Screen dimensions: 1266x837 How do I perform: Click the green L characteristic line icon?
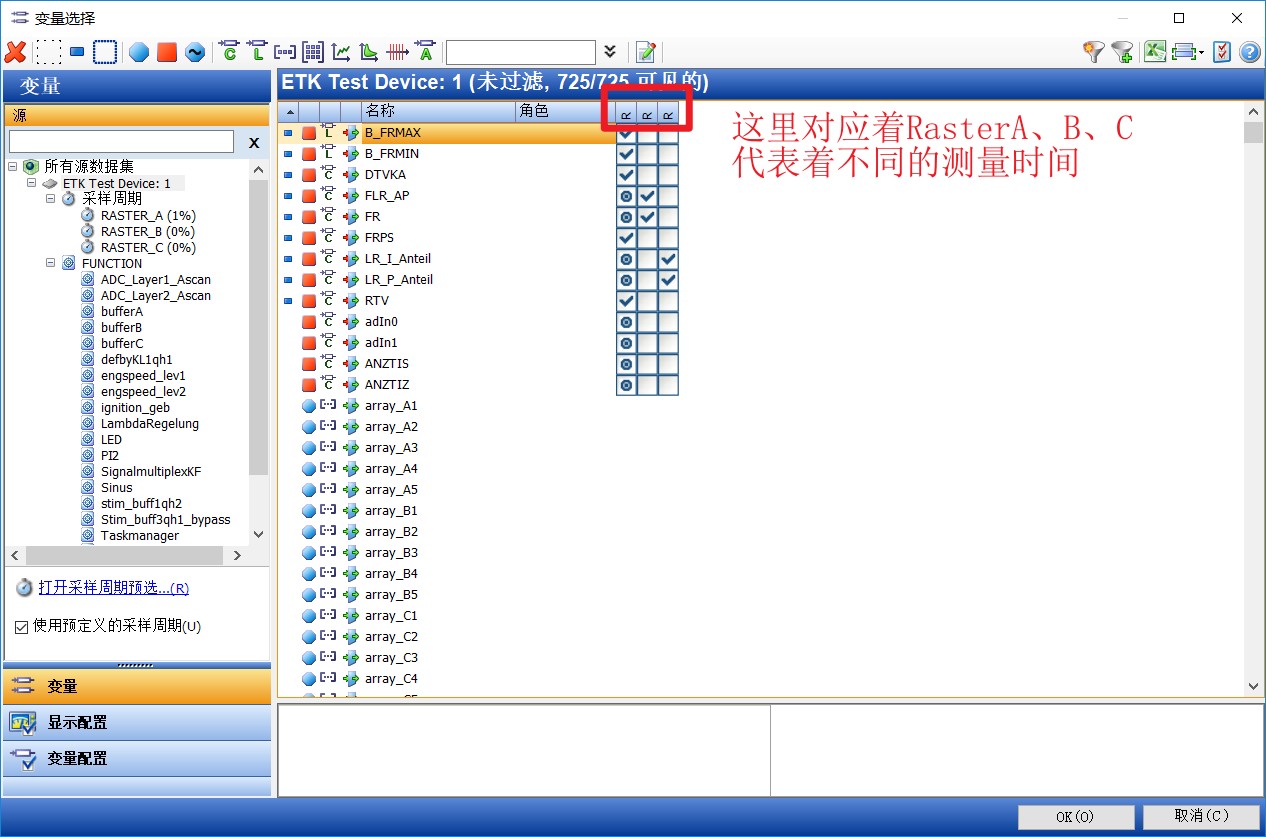click(258, 51)
